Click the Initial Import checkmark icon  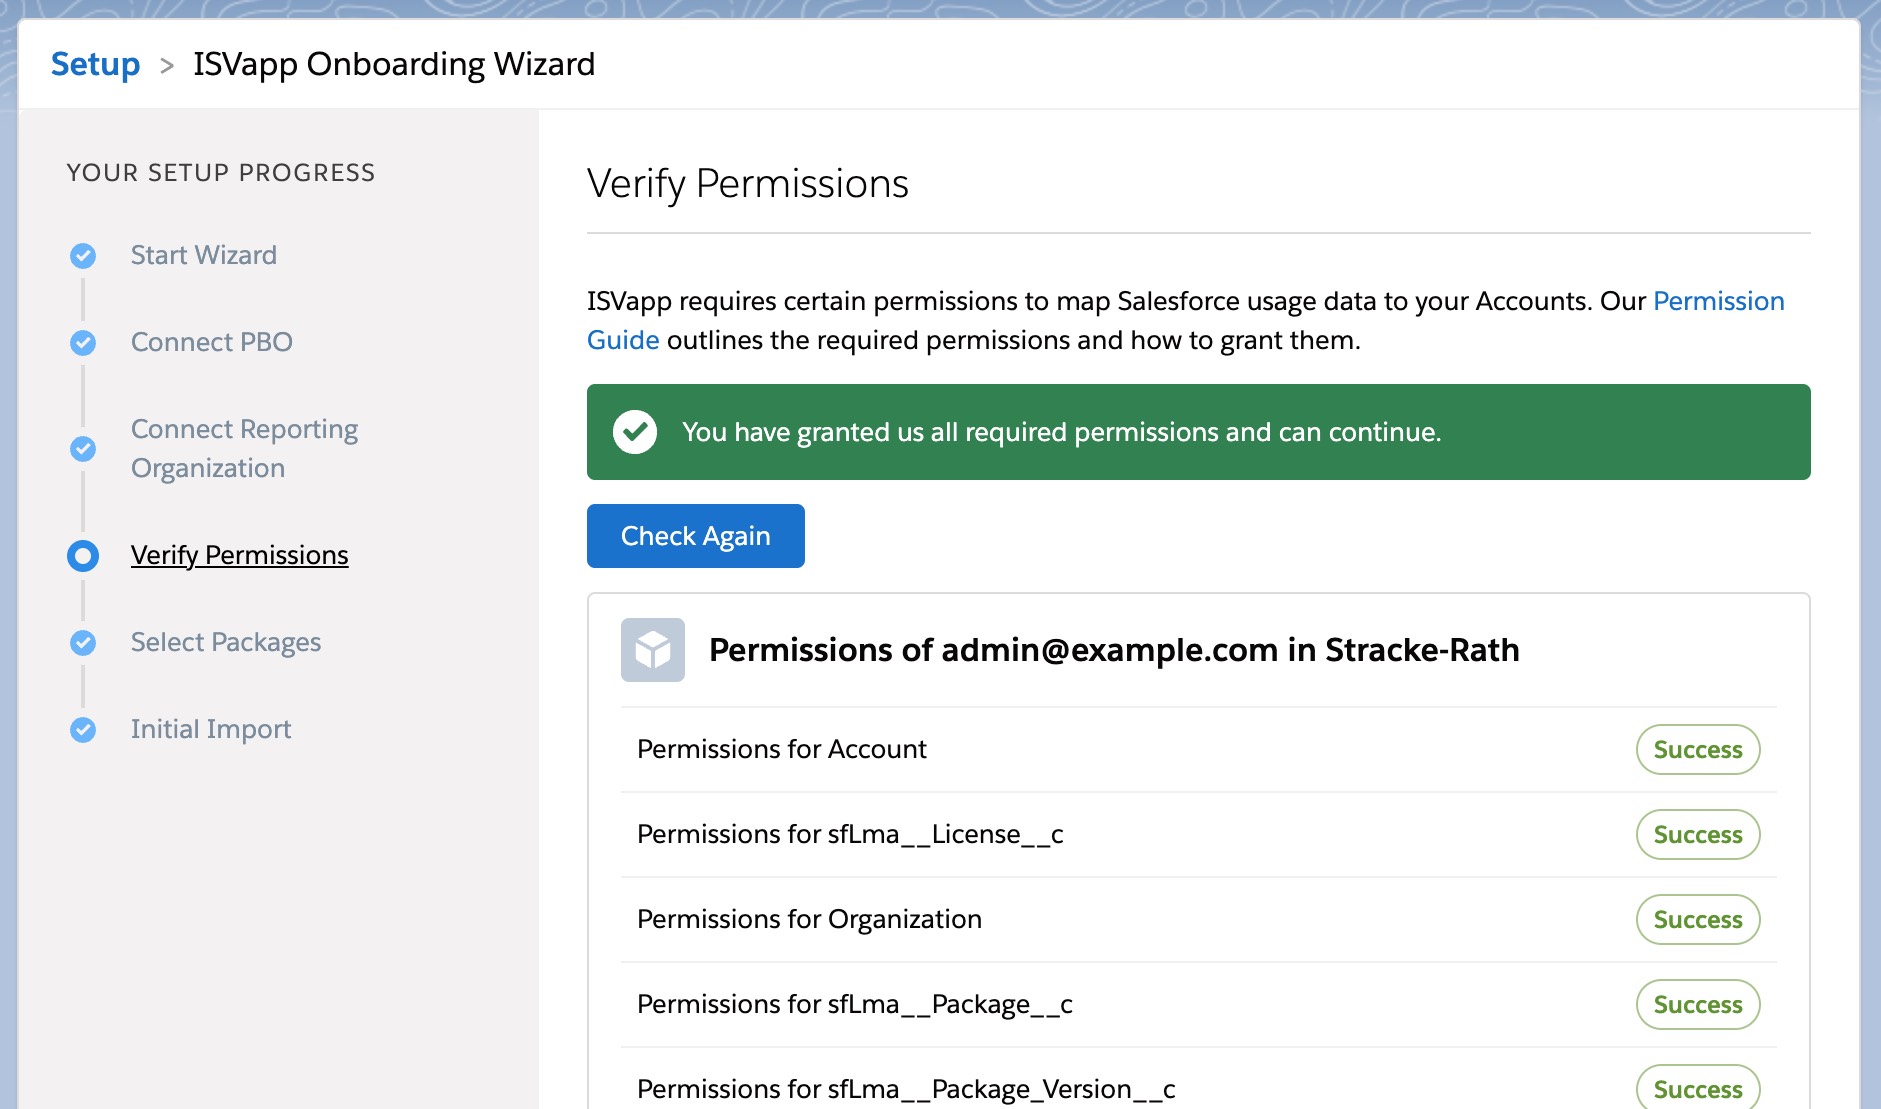[x=83, y=730]
